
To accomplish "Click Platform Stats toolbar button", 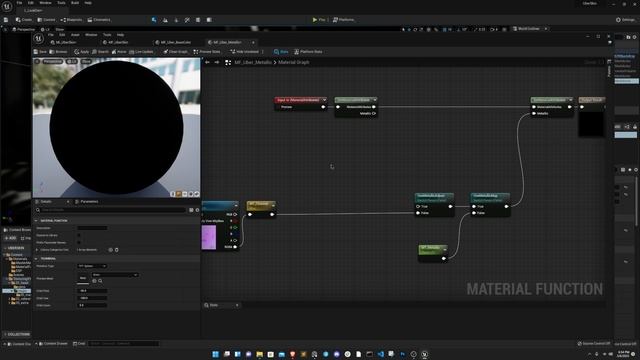I will (x=308, y=52).
